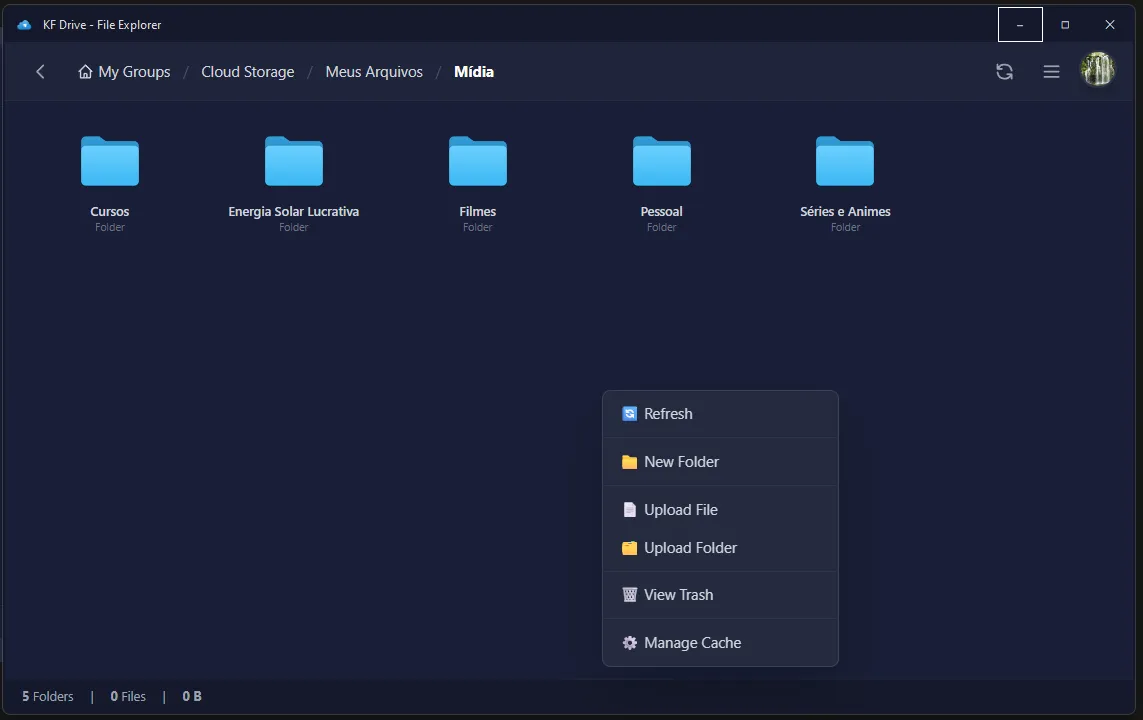This screenshot has width=1143, height=720.
Task: Select the Filmes folder icon
Action: 477,162
